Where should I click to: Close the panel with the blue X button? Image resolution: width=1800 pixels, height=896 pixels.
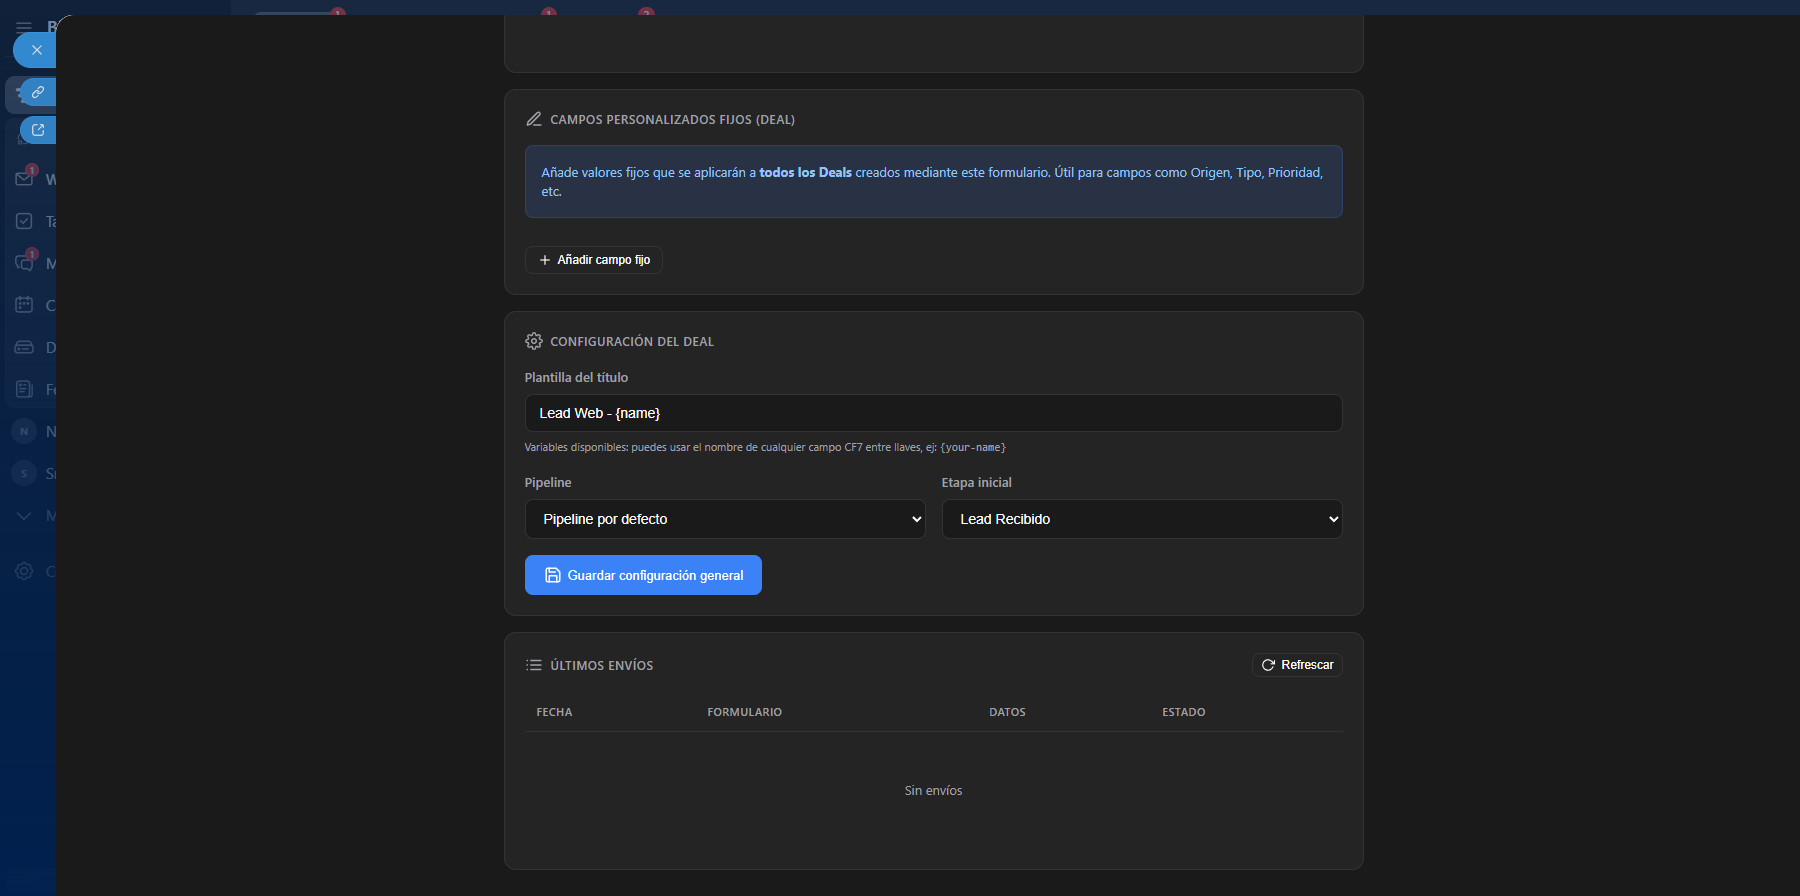coord(36,50)
